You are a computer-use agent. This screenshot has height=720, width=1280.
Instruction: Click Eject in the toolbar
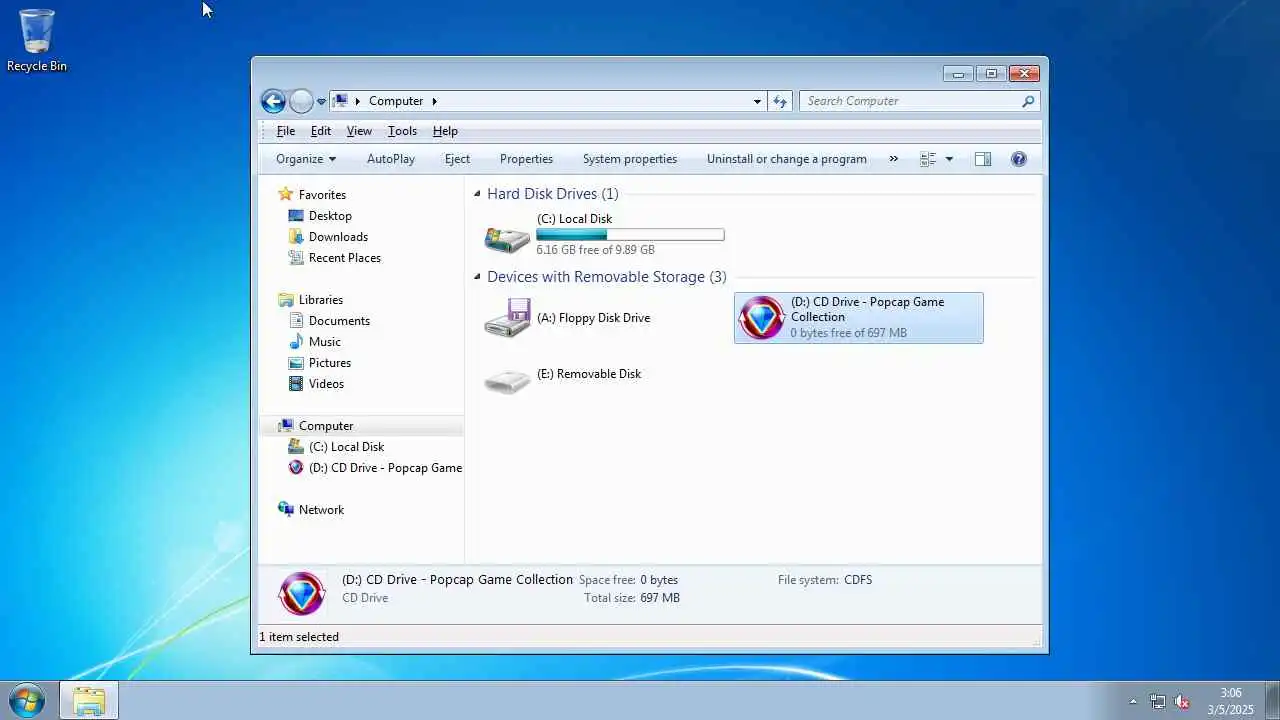click(457, 159)
